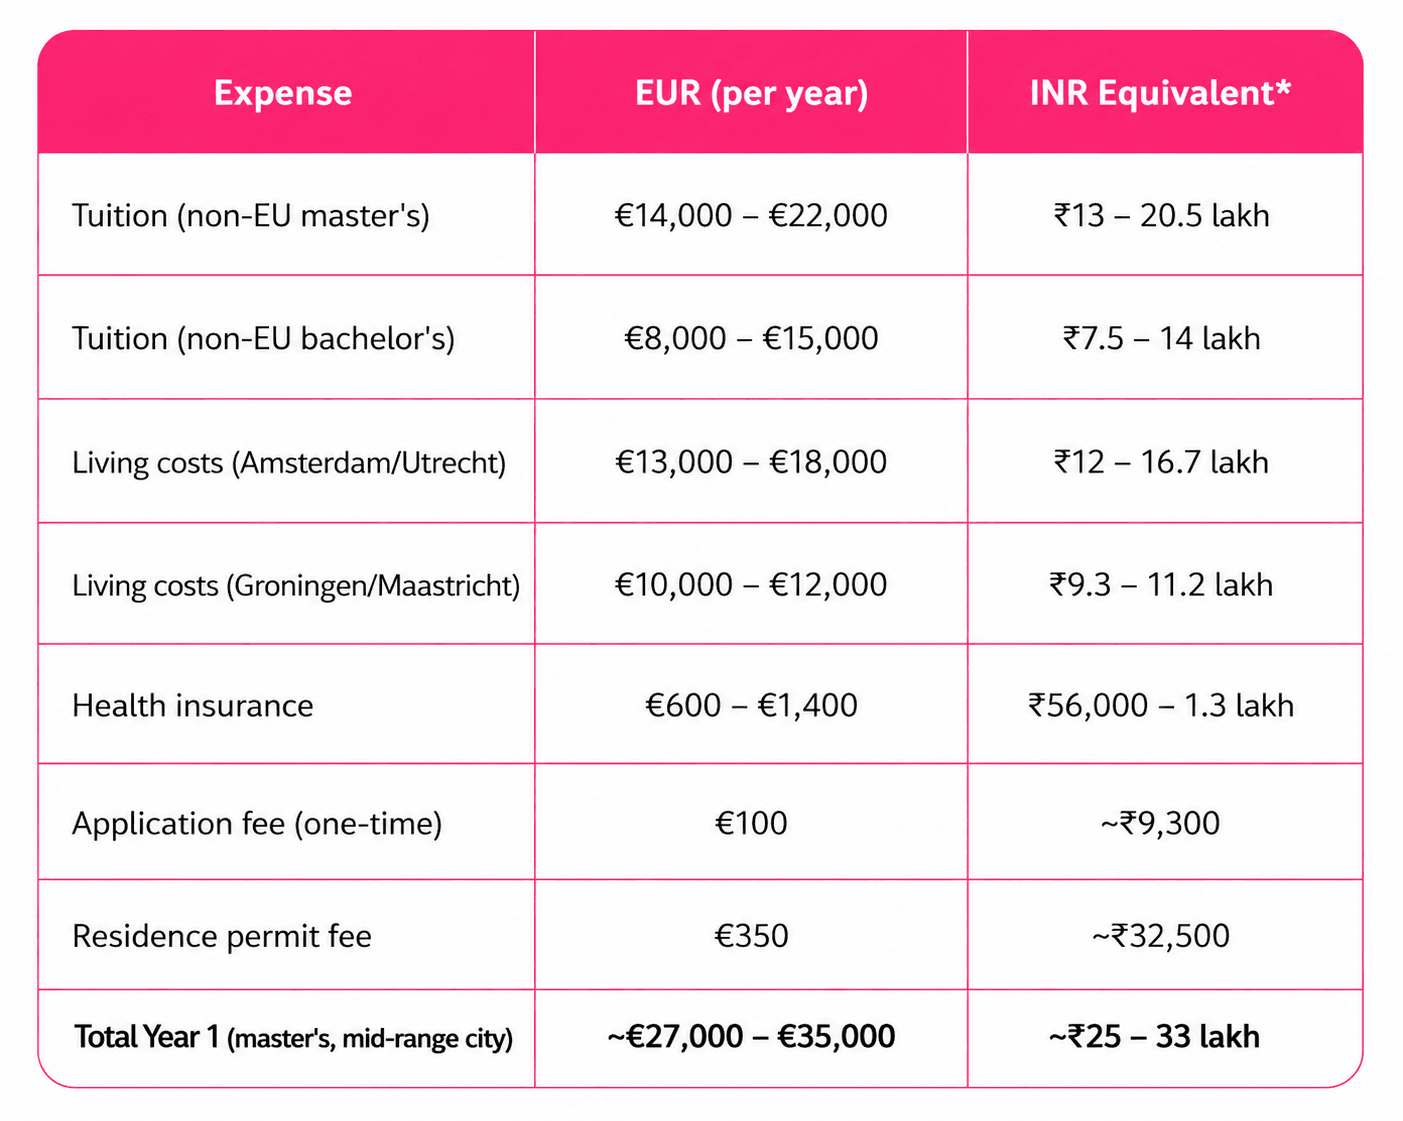Image resolution: width=1403 pixels, height=1121 pixels.
Task: Click the €600 – €1,400 cell
Action: tap(751, 706)
